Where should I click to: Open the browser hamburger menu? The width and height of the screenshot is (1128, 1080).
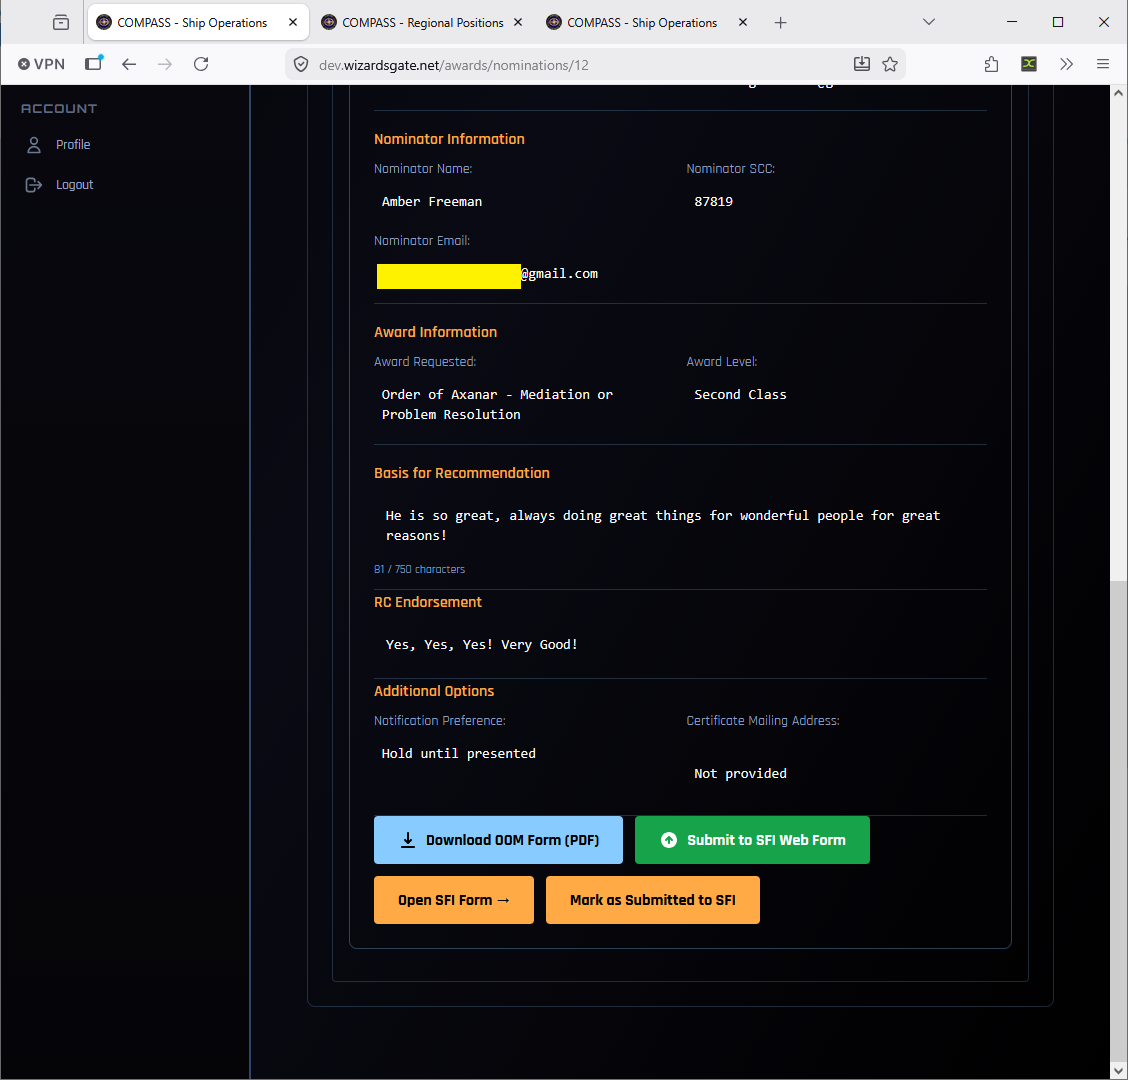pyautogui.click(x=1102, y=64)
